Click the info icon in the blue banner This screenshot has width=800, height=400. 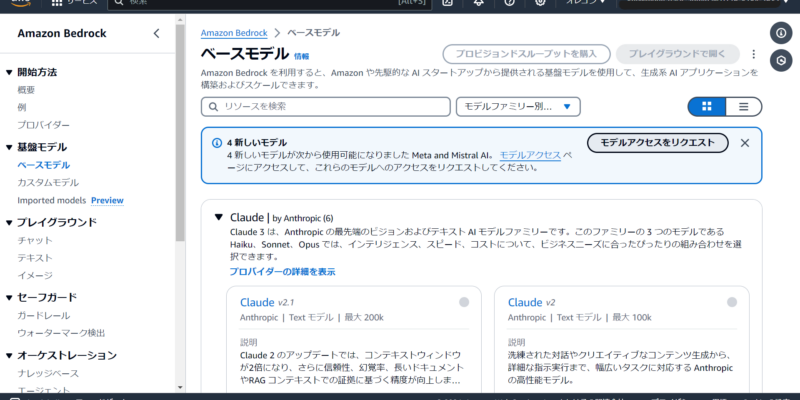216,143
